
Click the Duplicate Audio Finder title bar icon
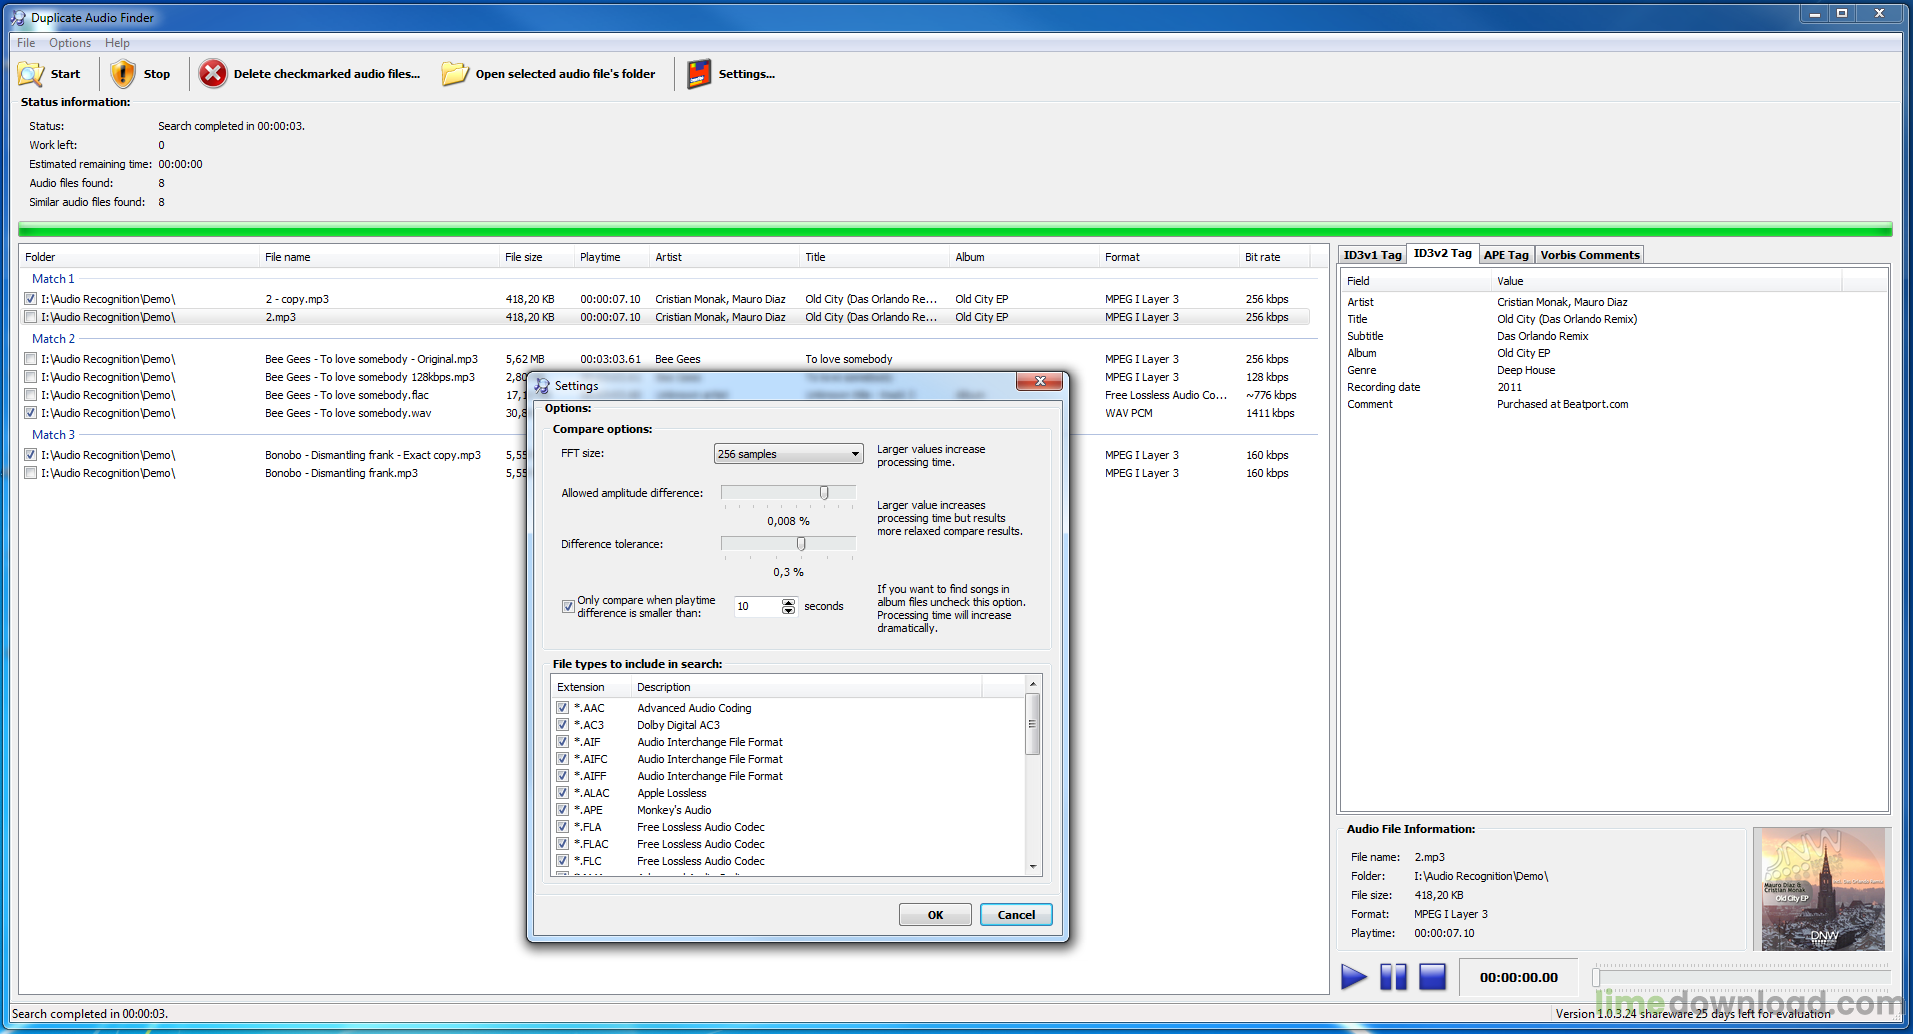point(19,17)
